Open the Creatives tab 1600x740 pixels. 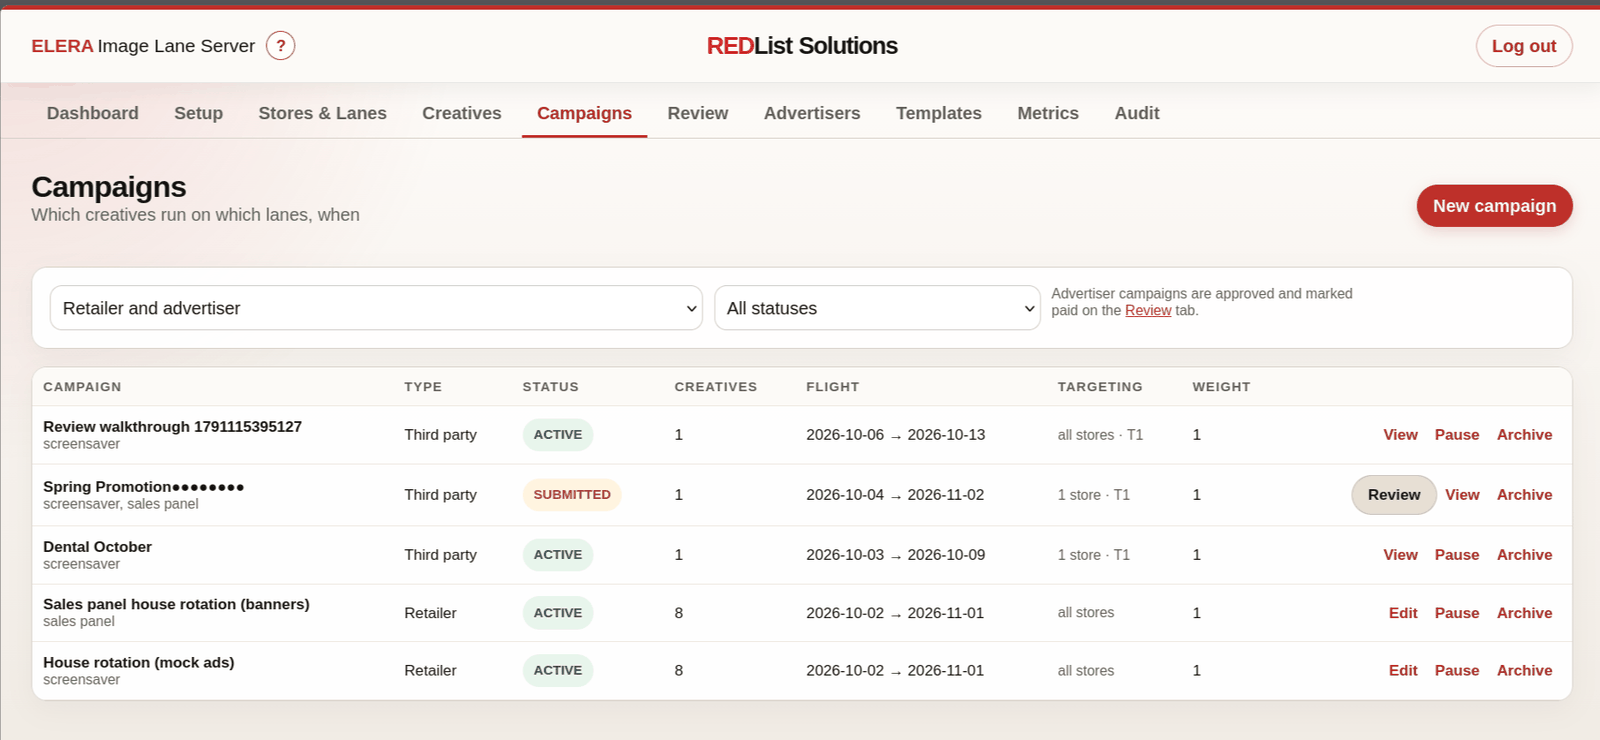[461, 113]
